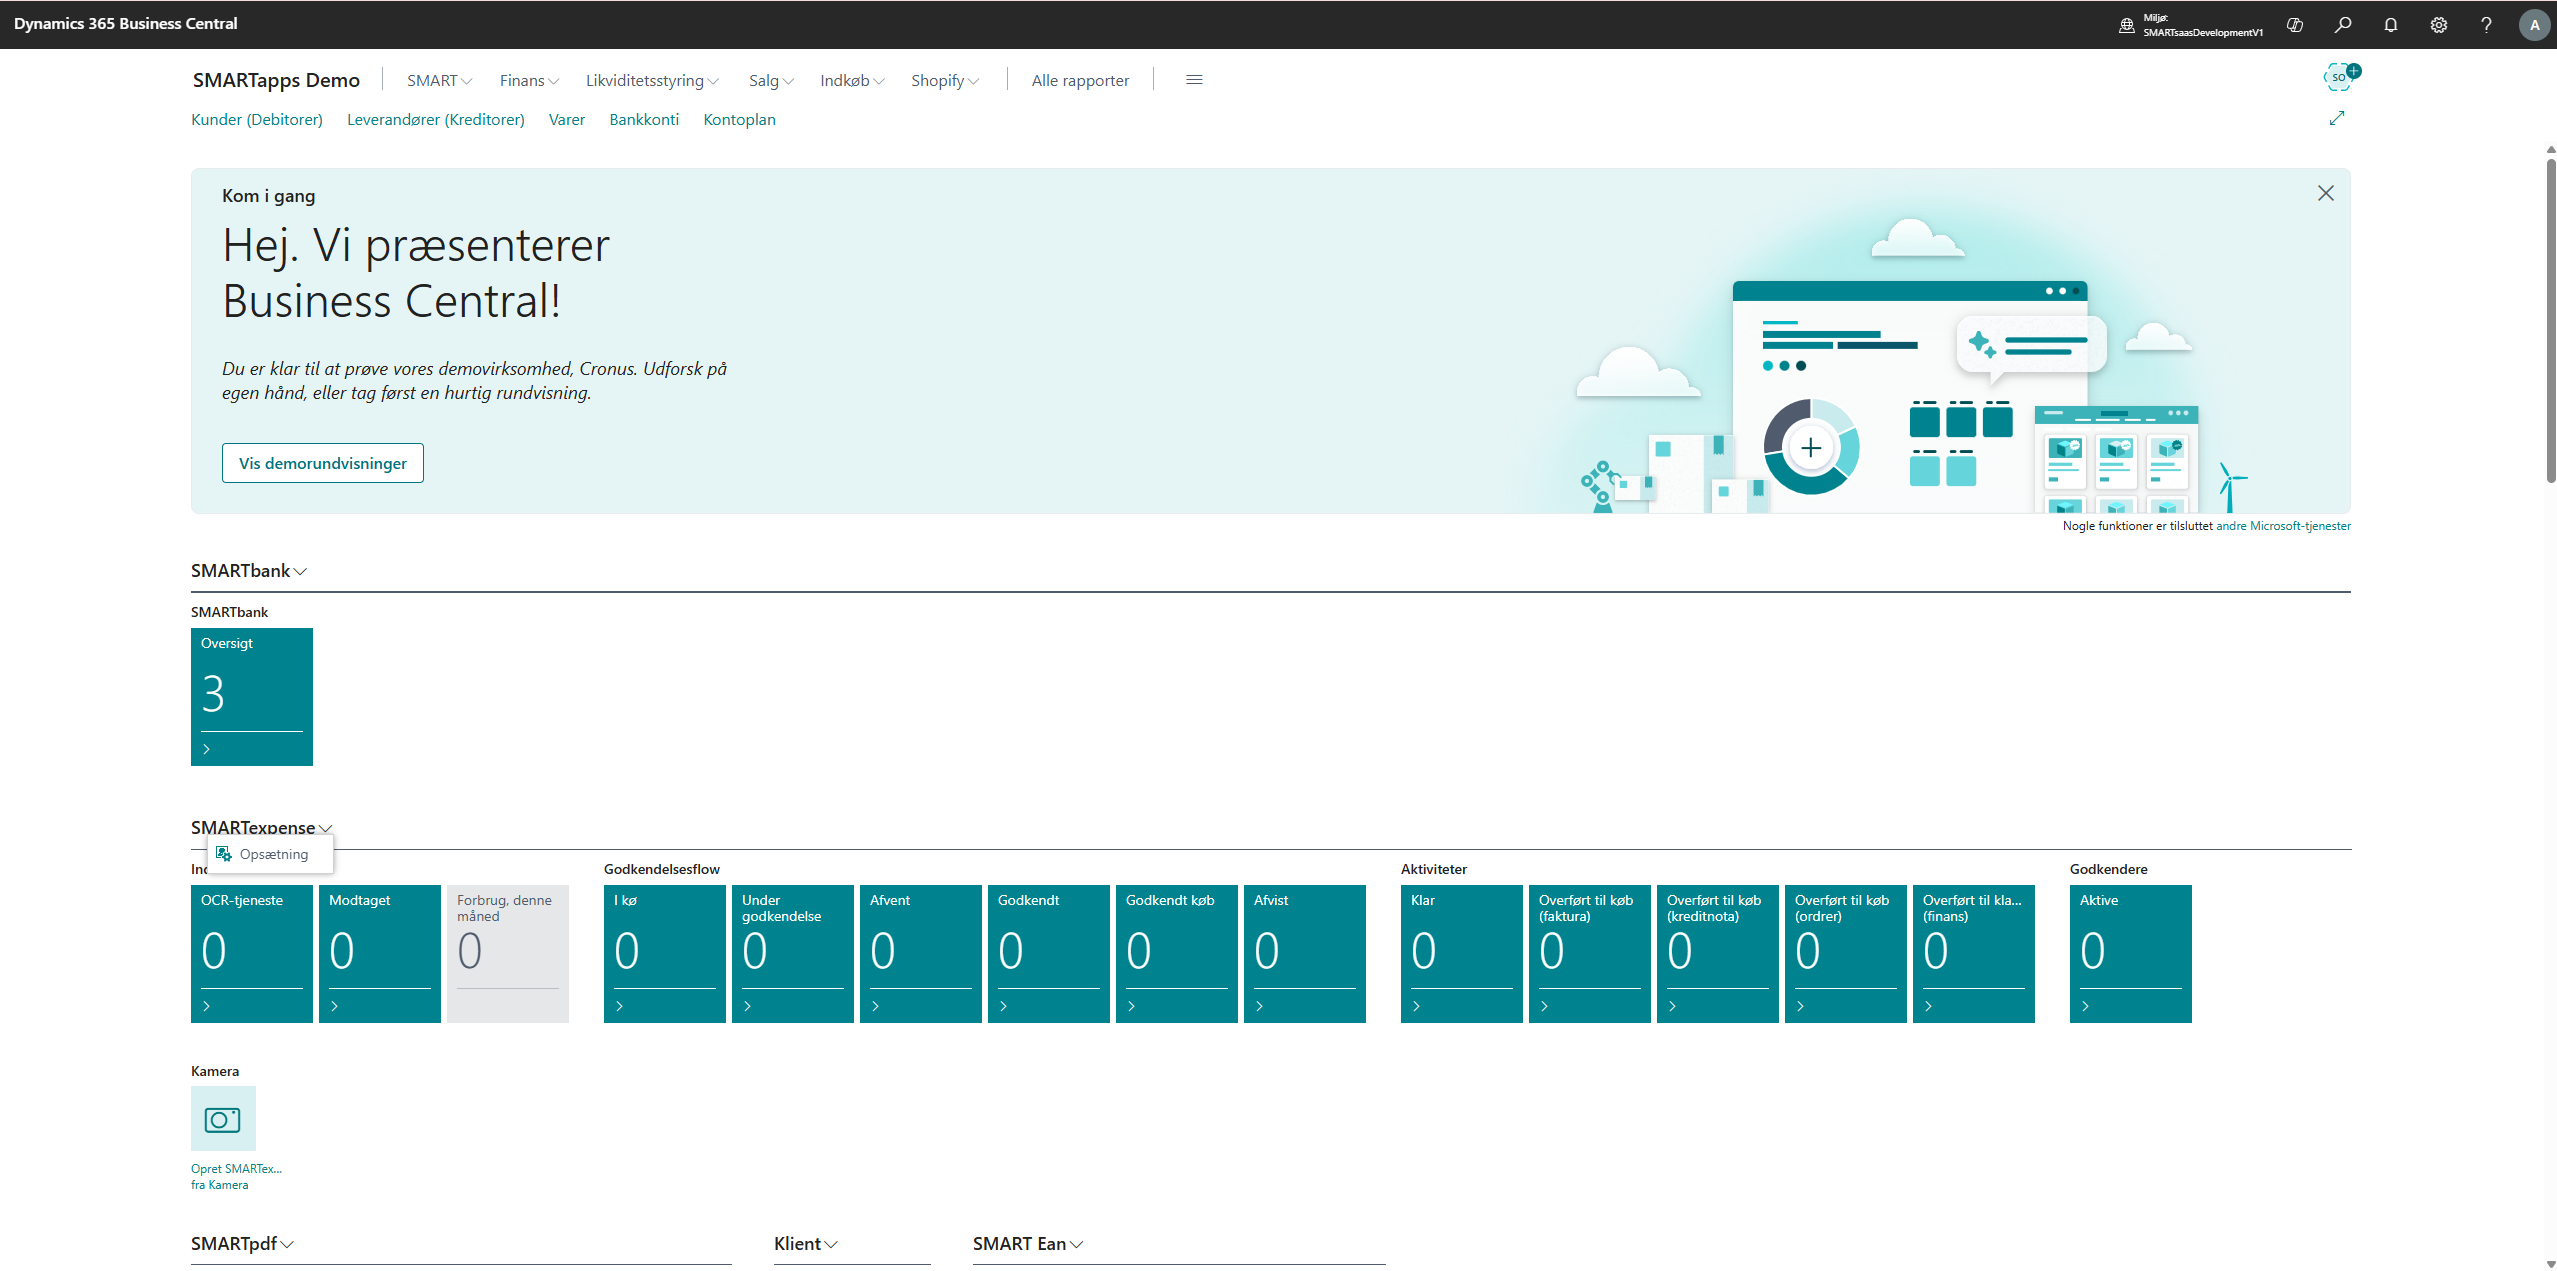2557x1271 pixels.
Task: Click Vis demorundvisninger button
Action: pos(322,463)
